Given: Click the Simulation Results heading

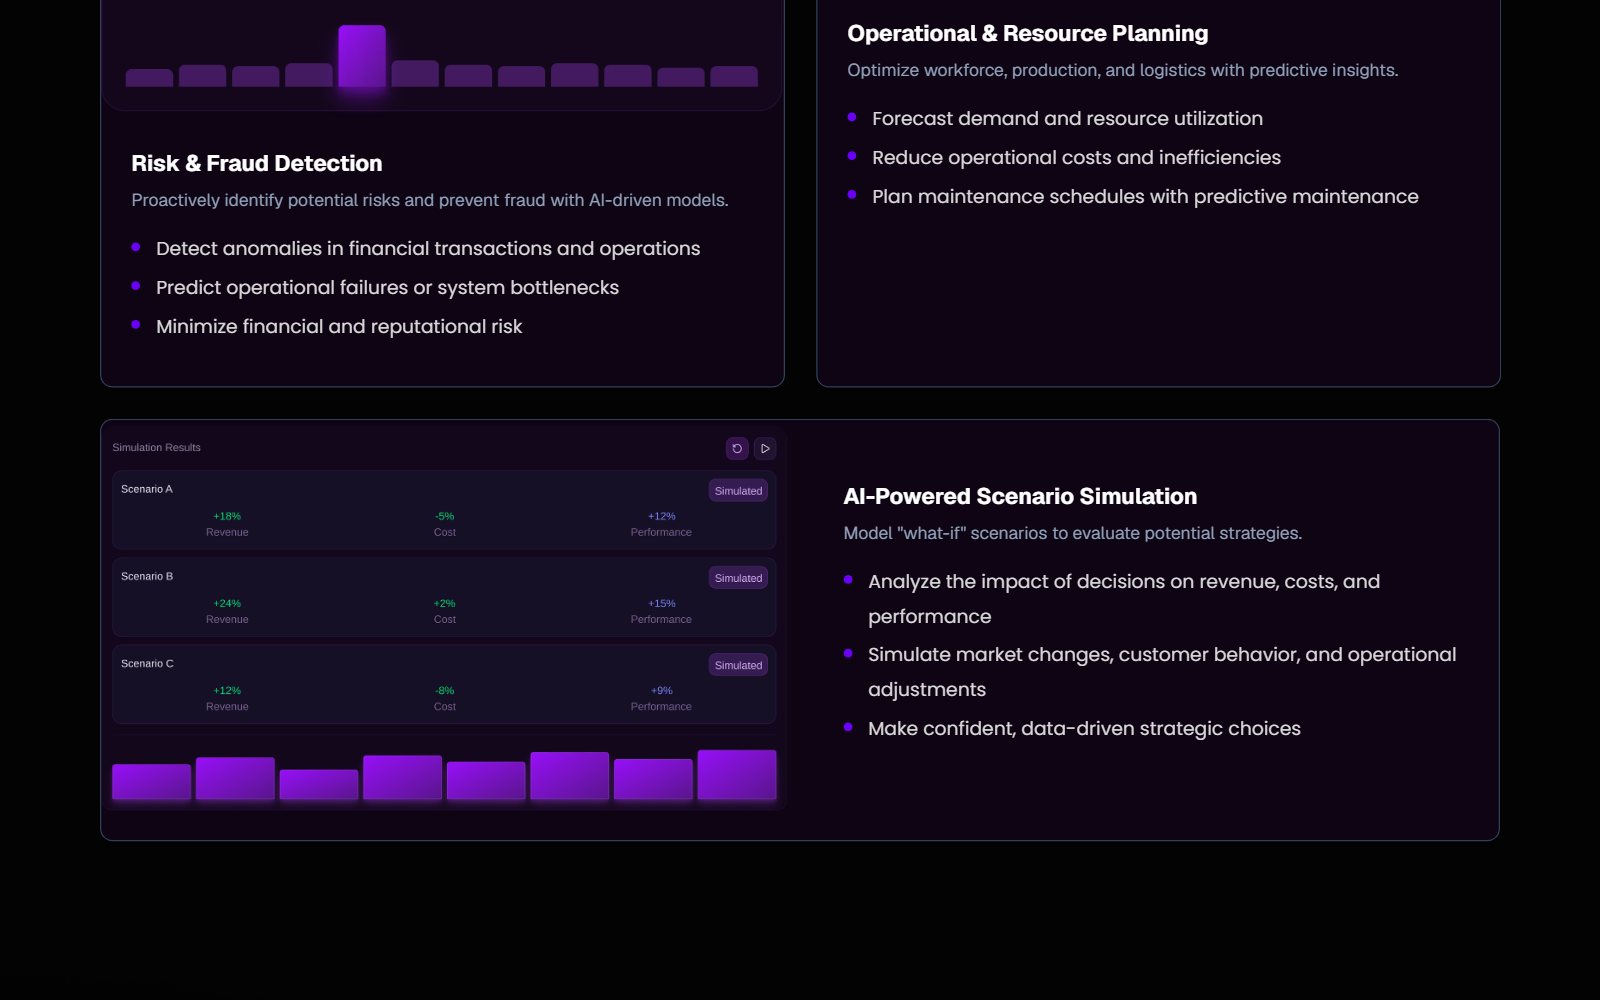Looking at the screenshot, I should pyautogui.click(x=156, y=447).
